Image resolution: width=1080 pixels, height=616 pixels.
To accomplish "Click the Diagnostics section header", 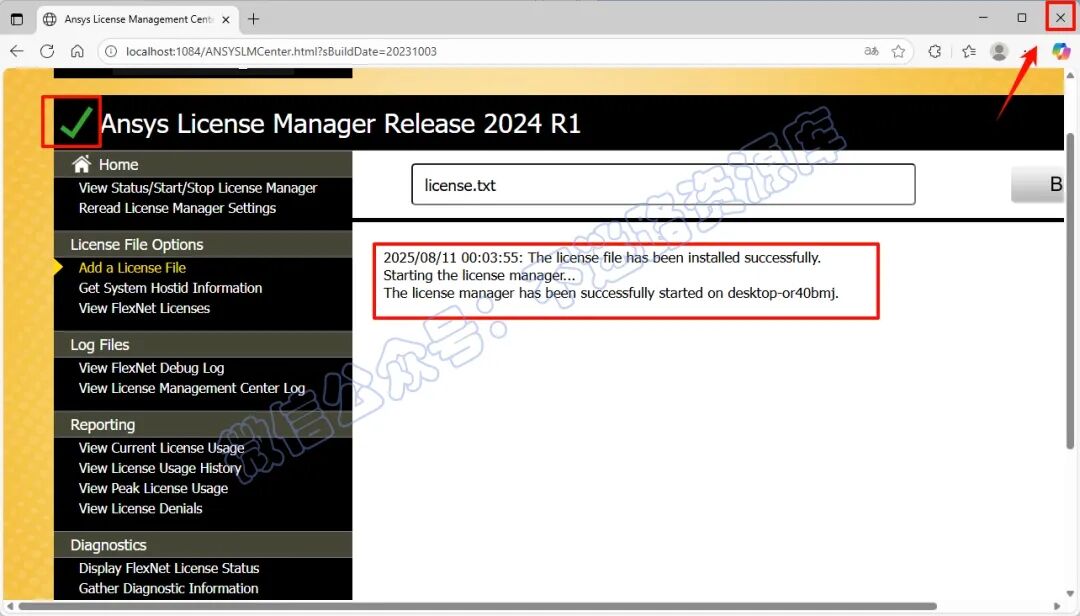I will (x=108, y=545).
